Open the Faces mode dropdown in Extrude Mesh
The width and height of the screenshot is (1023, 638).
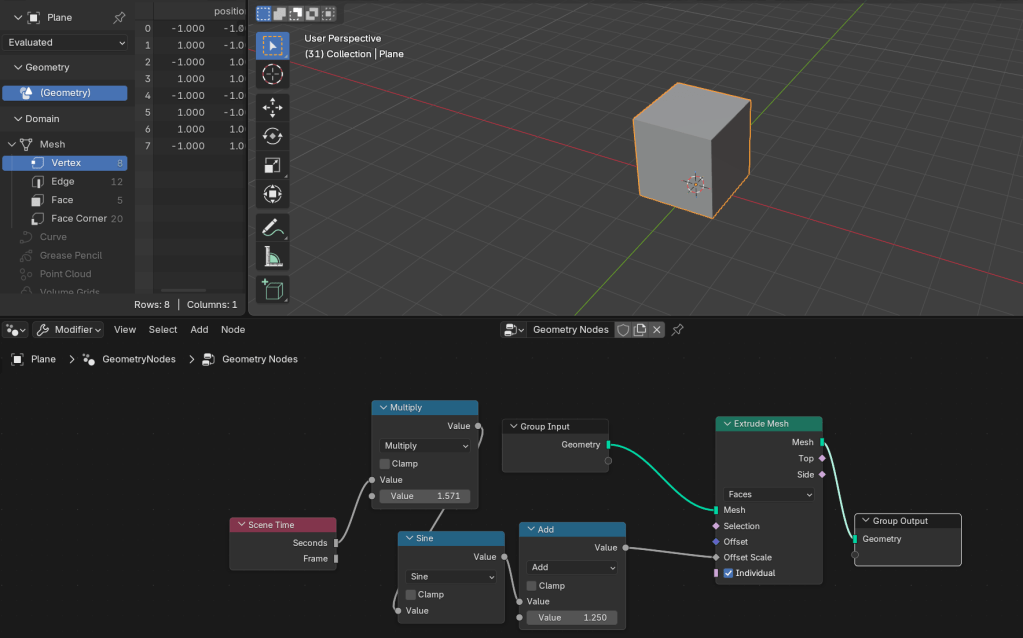769,494
